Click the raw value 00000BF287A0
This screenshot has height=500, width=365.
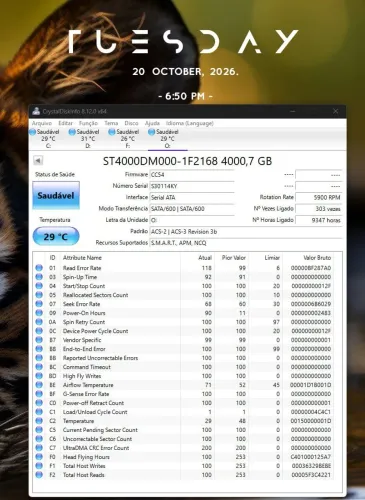(311, 268)
